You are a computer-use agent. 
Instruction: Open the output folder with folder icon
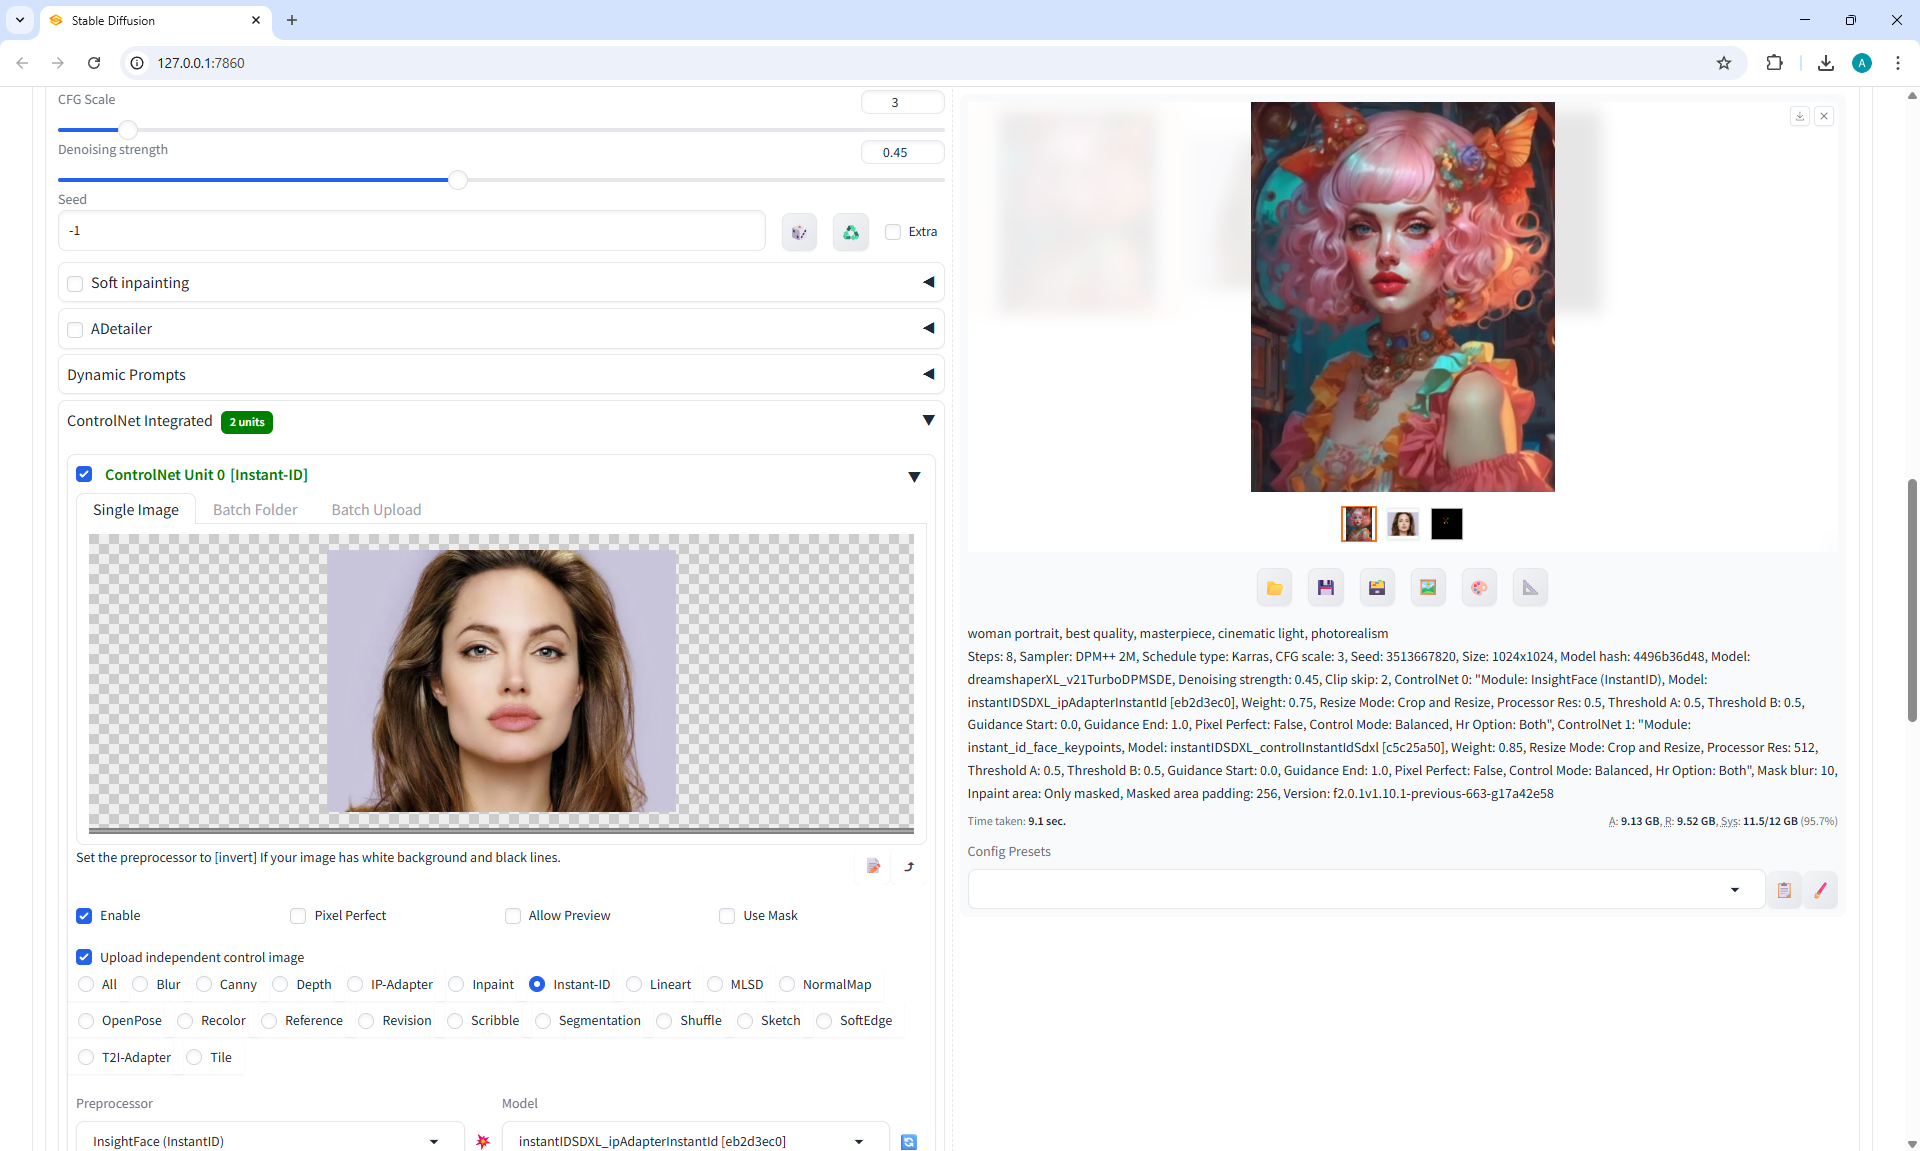tap(1274, 588)
